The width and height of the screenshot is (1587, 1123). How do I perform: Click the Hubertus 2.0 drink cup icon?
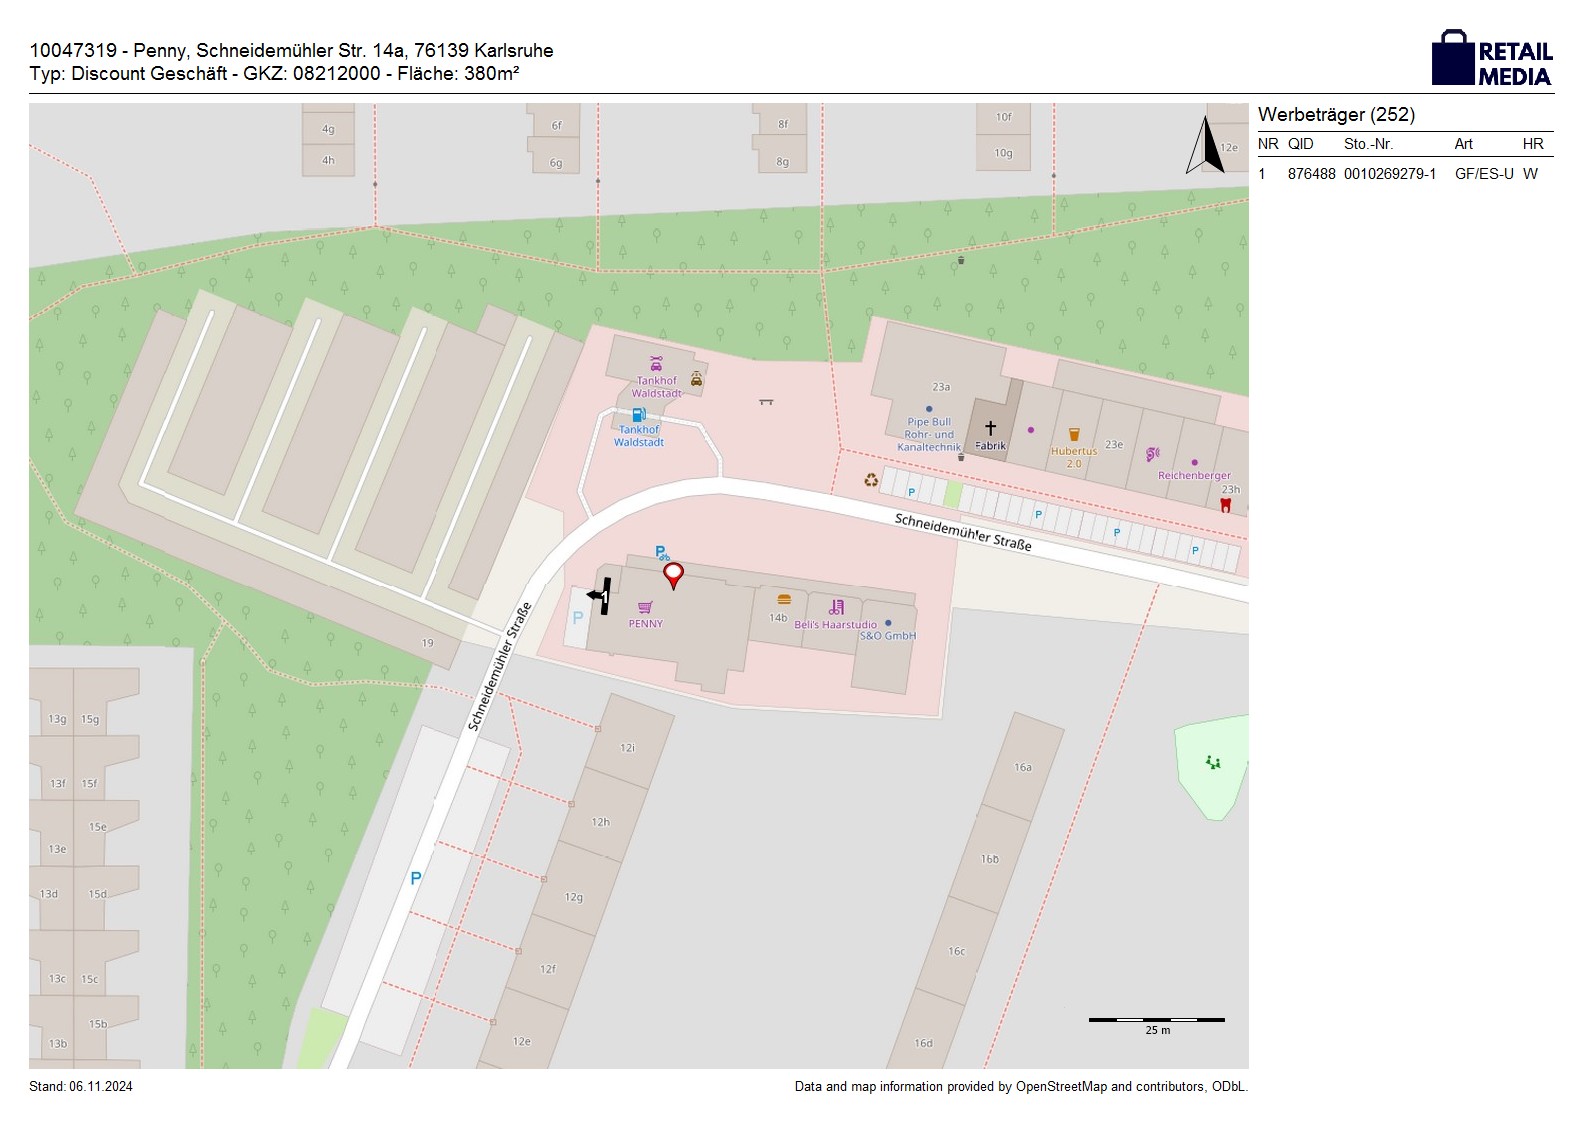(1074, 434)
